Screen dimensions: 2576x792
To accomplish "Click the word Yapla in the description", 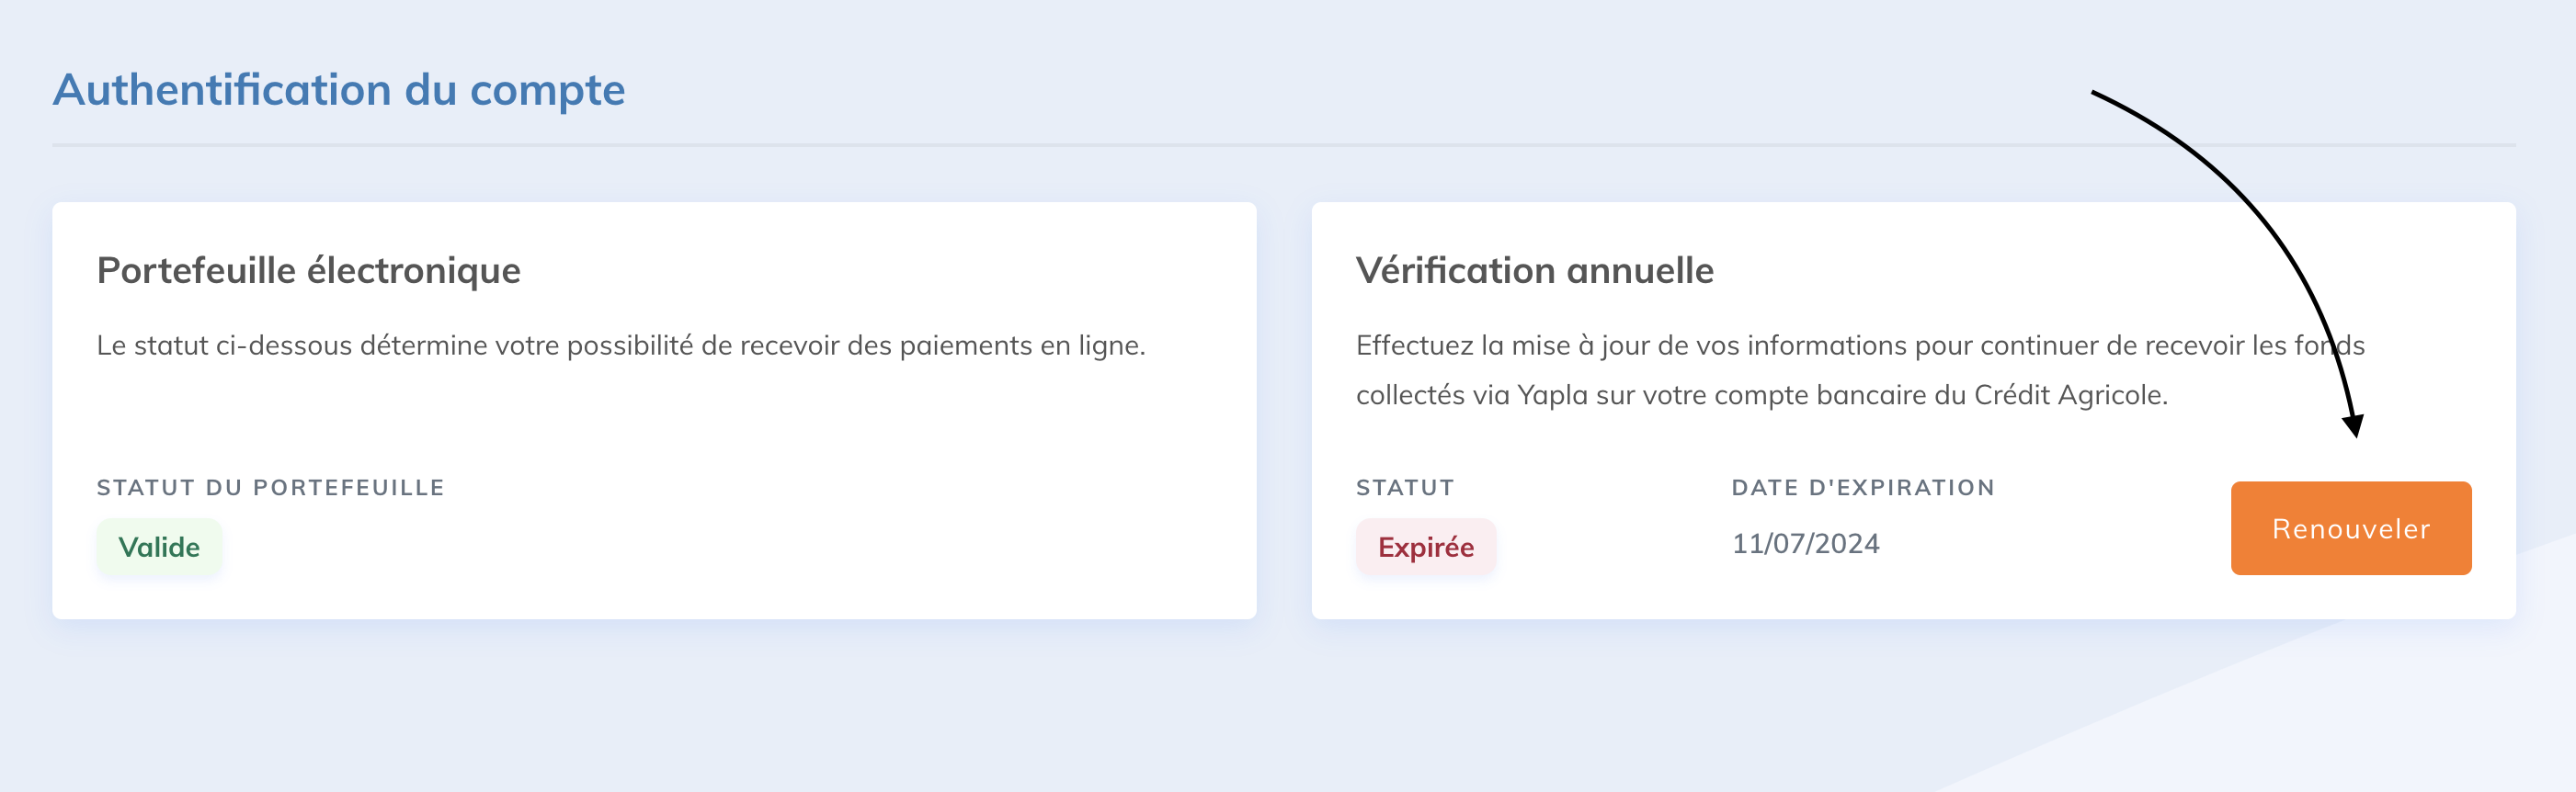I will (1552, 395).
